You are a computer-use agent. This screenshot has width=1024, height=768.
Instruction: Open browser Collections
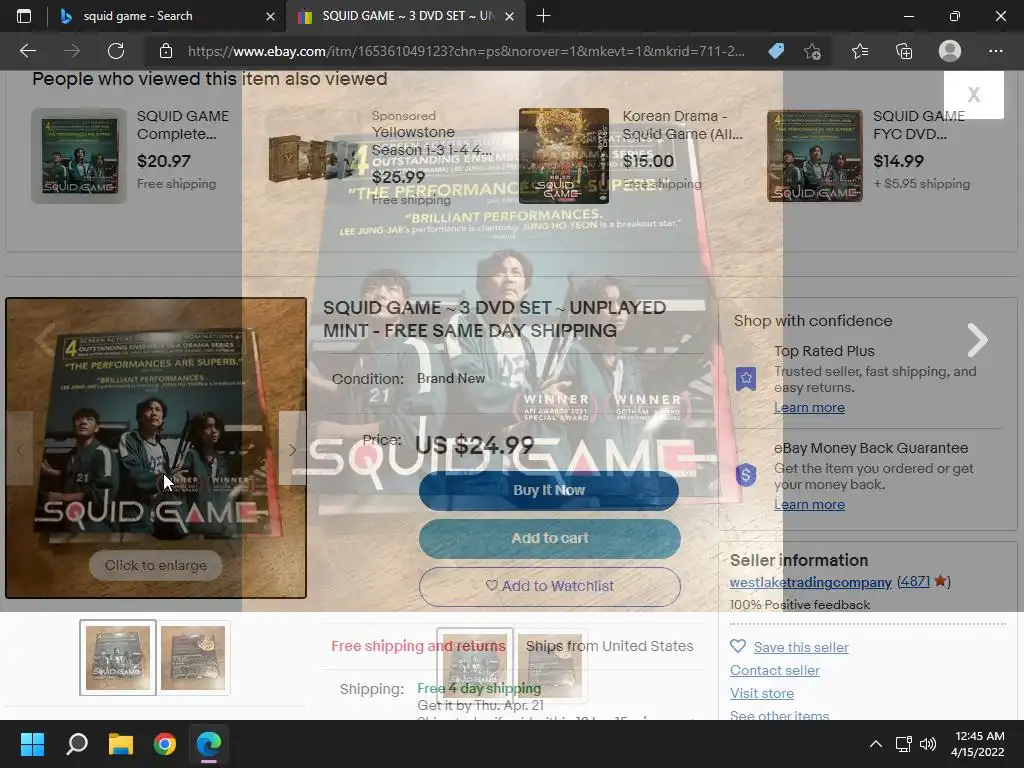coord(904,51)
